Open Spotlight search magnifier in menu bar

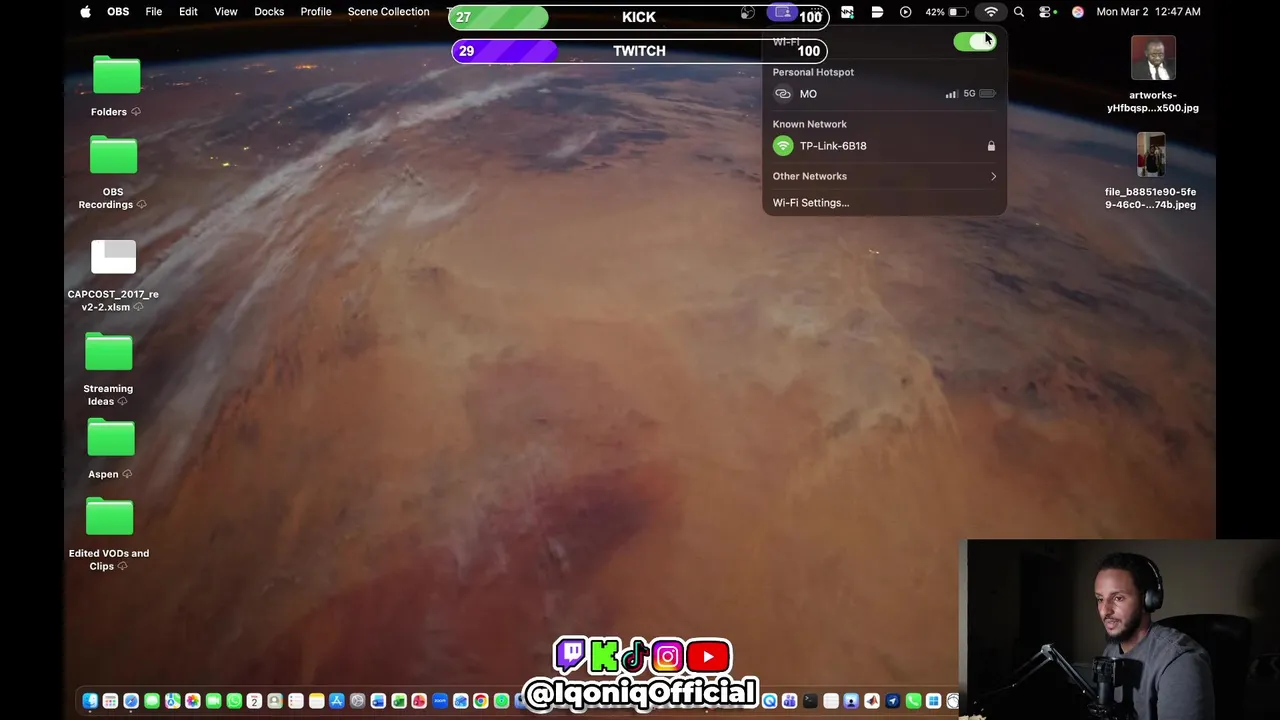[1019, 12]
